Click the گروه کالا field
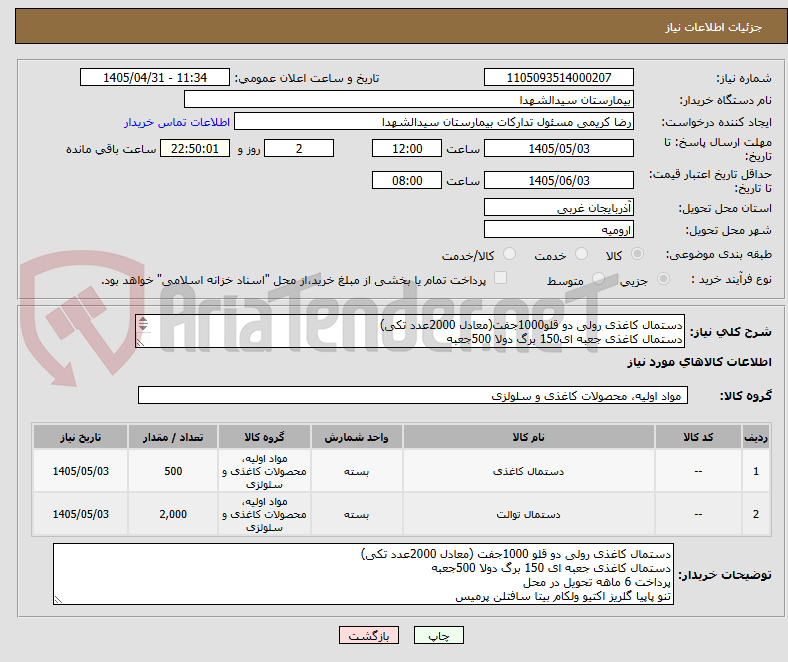This screenshot has width=788, height=662. tap(413, 395)
